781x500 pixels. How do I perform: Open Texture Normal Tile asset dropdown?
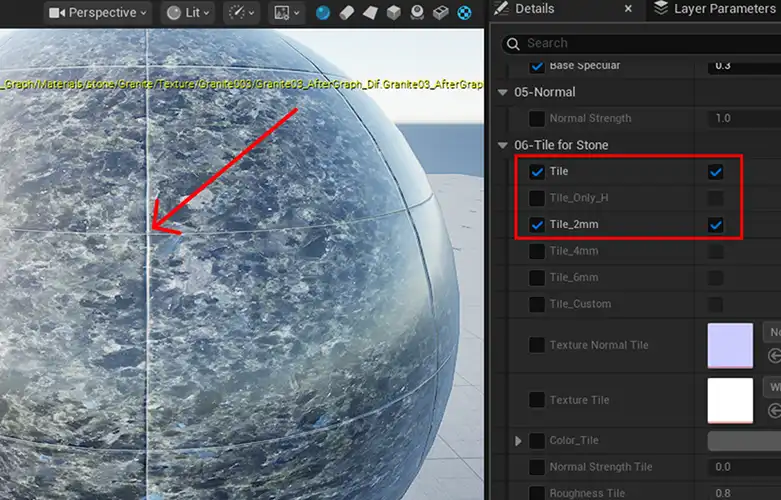click(x=772, y=332)
